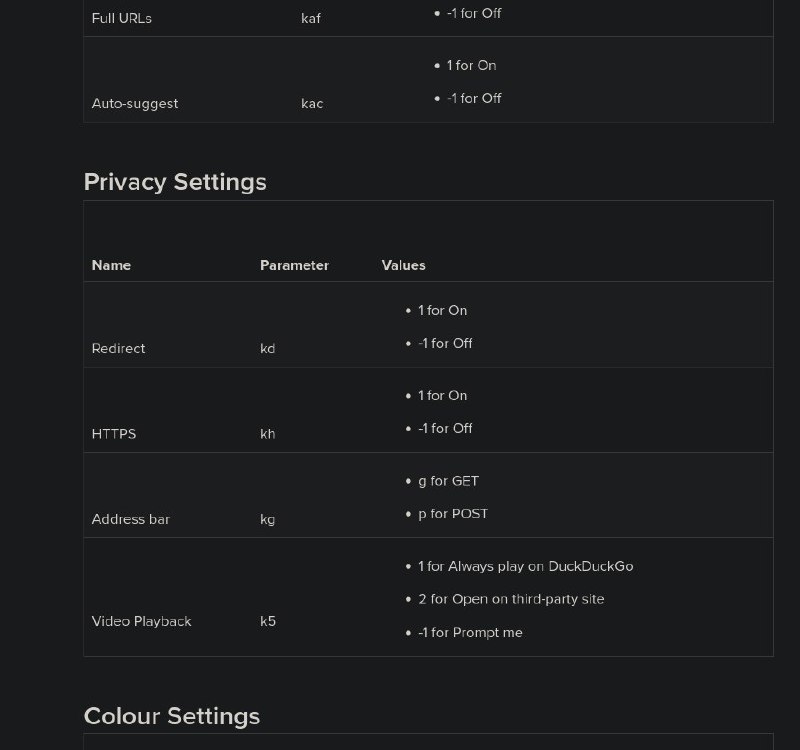Click the Redirect row name
The width and height of the screenshot is (800, 750).
click(x=118, y=349)
